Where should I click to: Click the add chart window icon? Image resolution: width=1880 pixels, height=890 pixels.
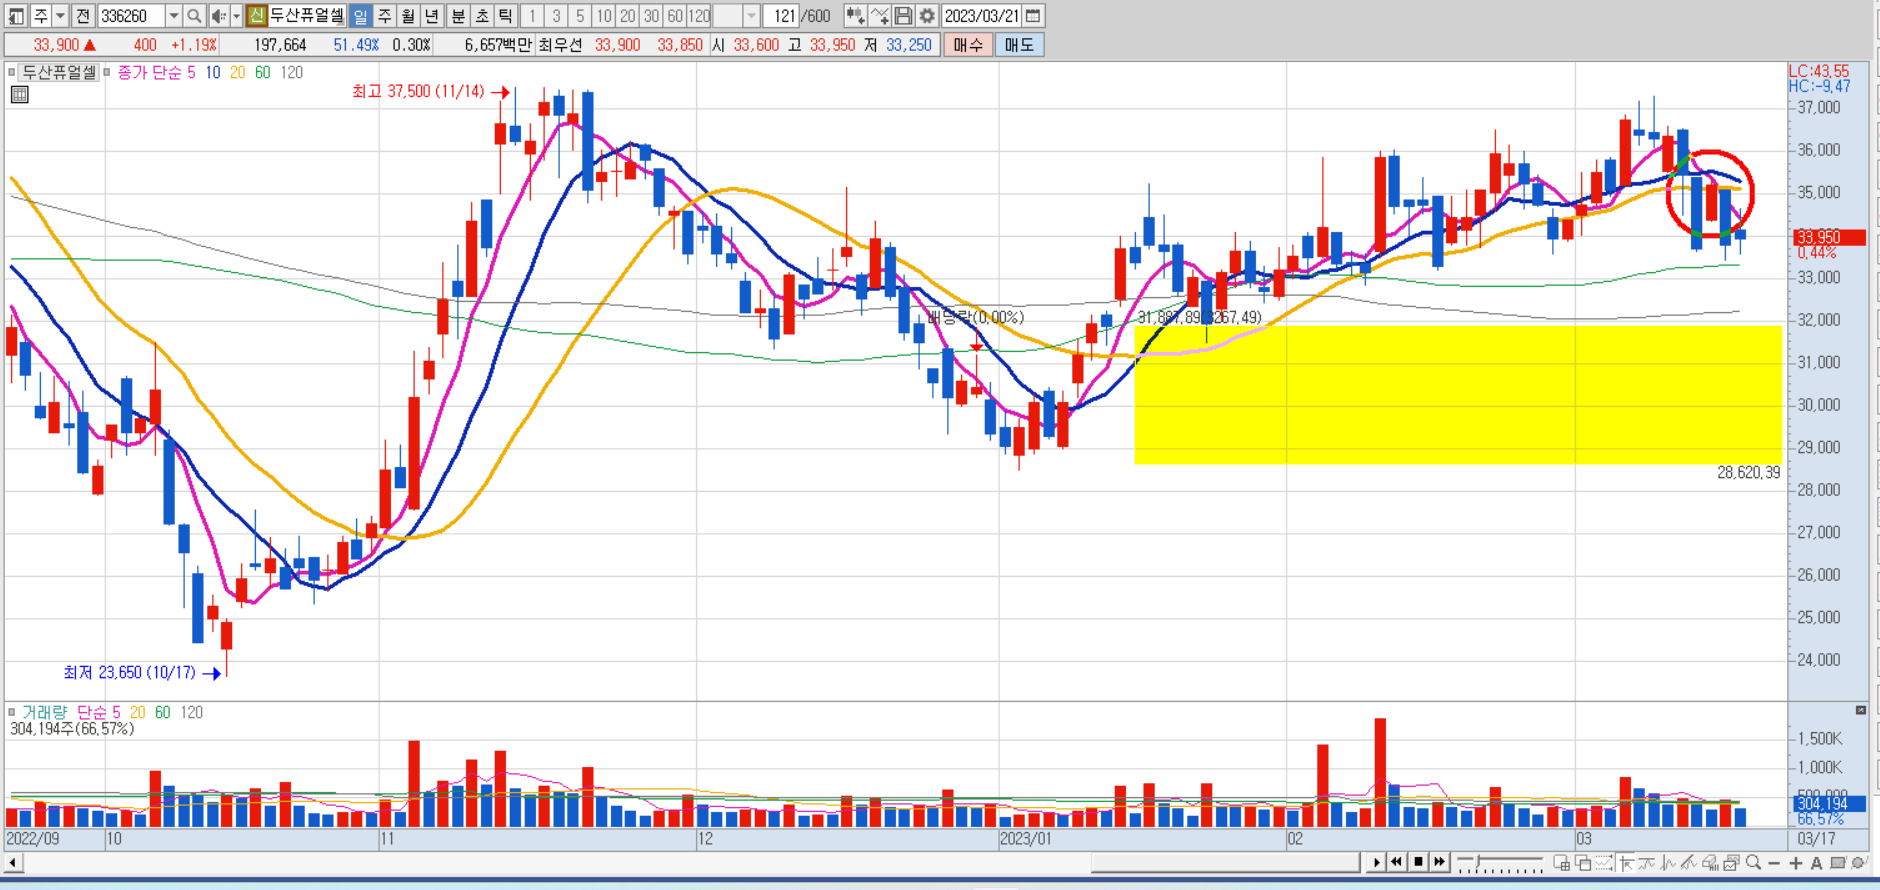1561,862
